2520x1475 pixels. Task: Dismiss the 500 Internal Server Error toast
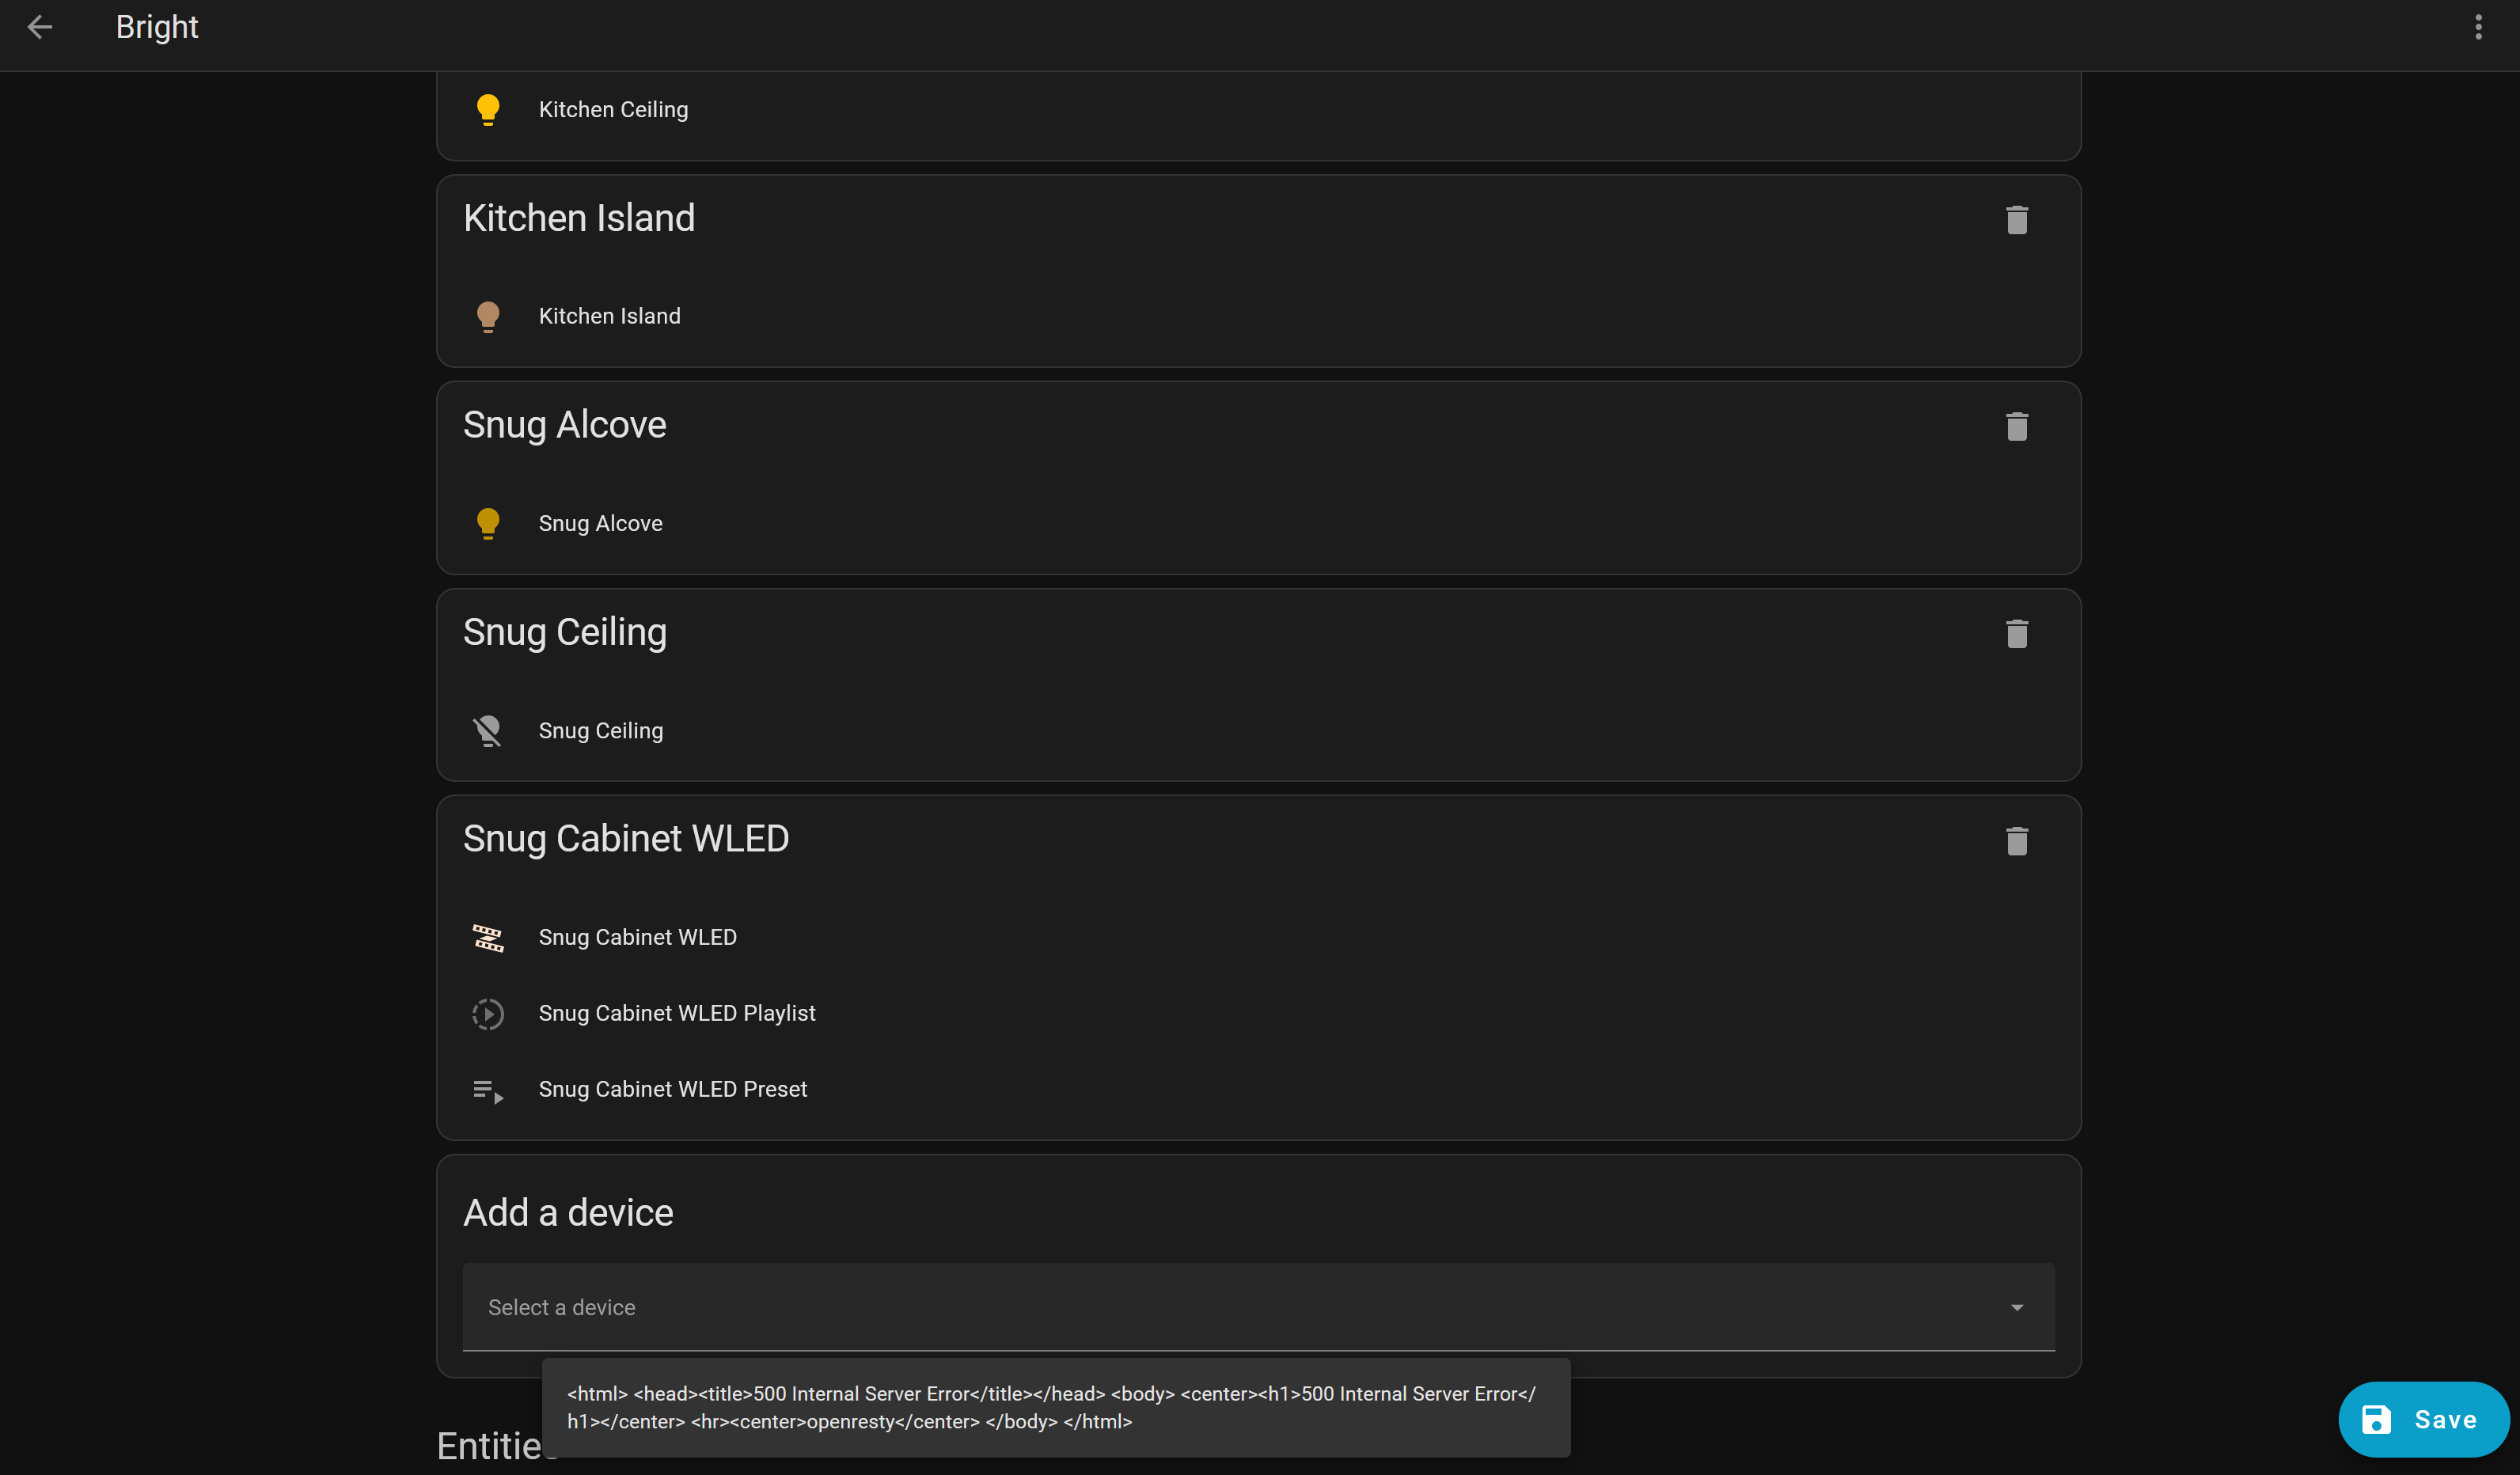tap(1055, 1407)
